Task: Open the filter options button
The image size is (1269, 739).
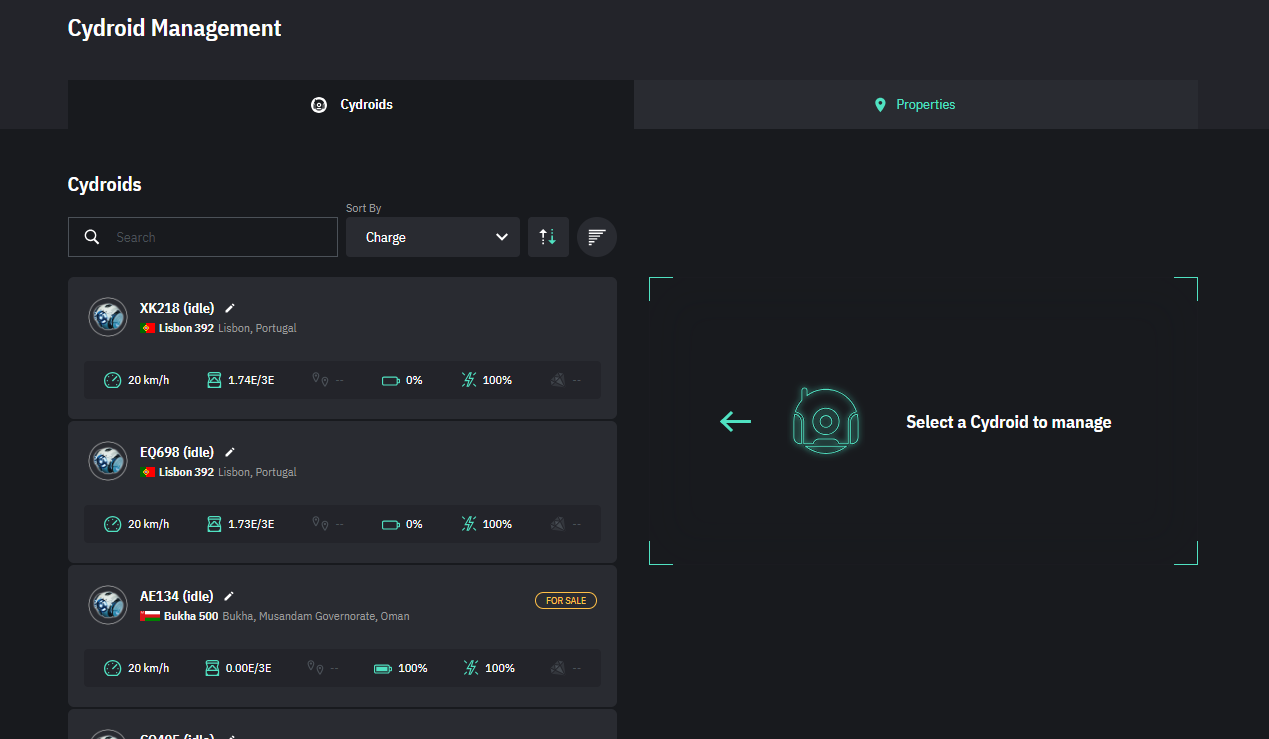Action: tap(597, 237)
